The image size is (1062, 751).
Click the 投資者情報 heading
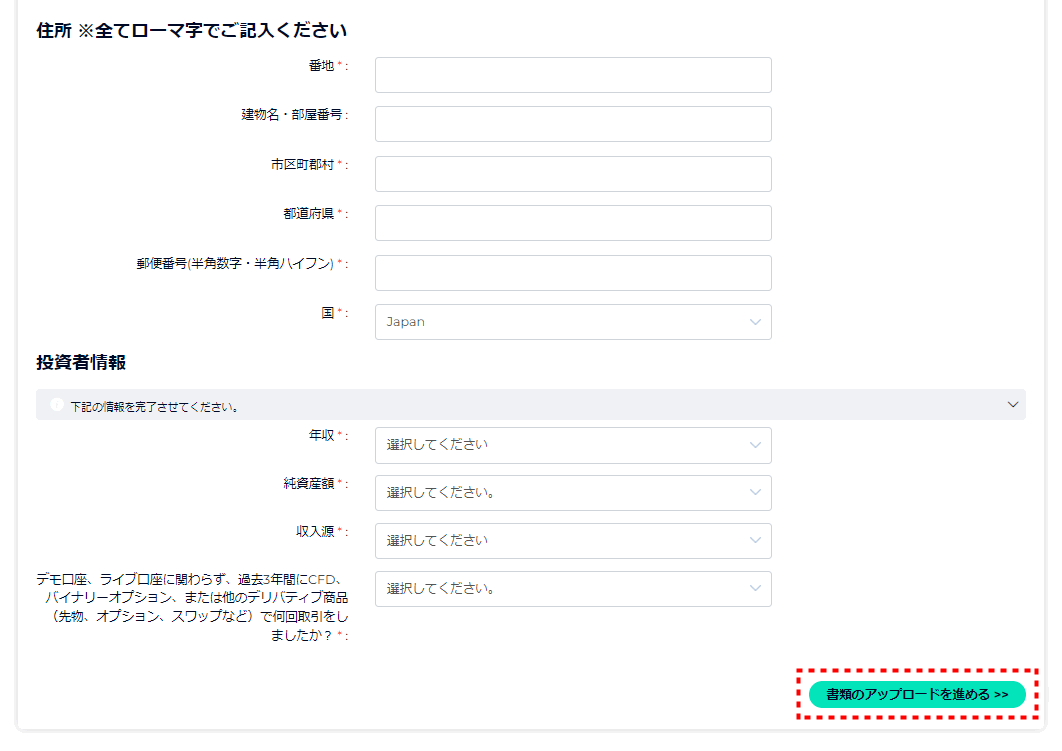click(x=81, y=362)
